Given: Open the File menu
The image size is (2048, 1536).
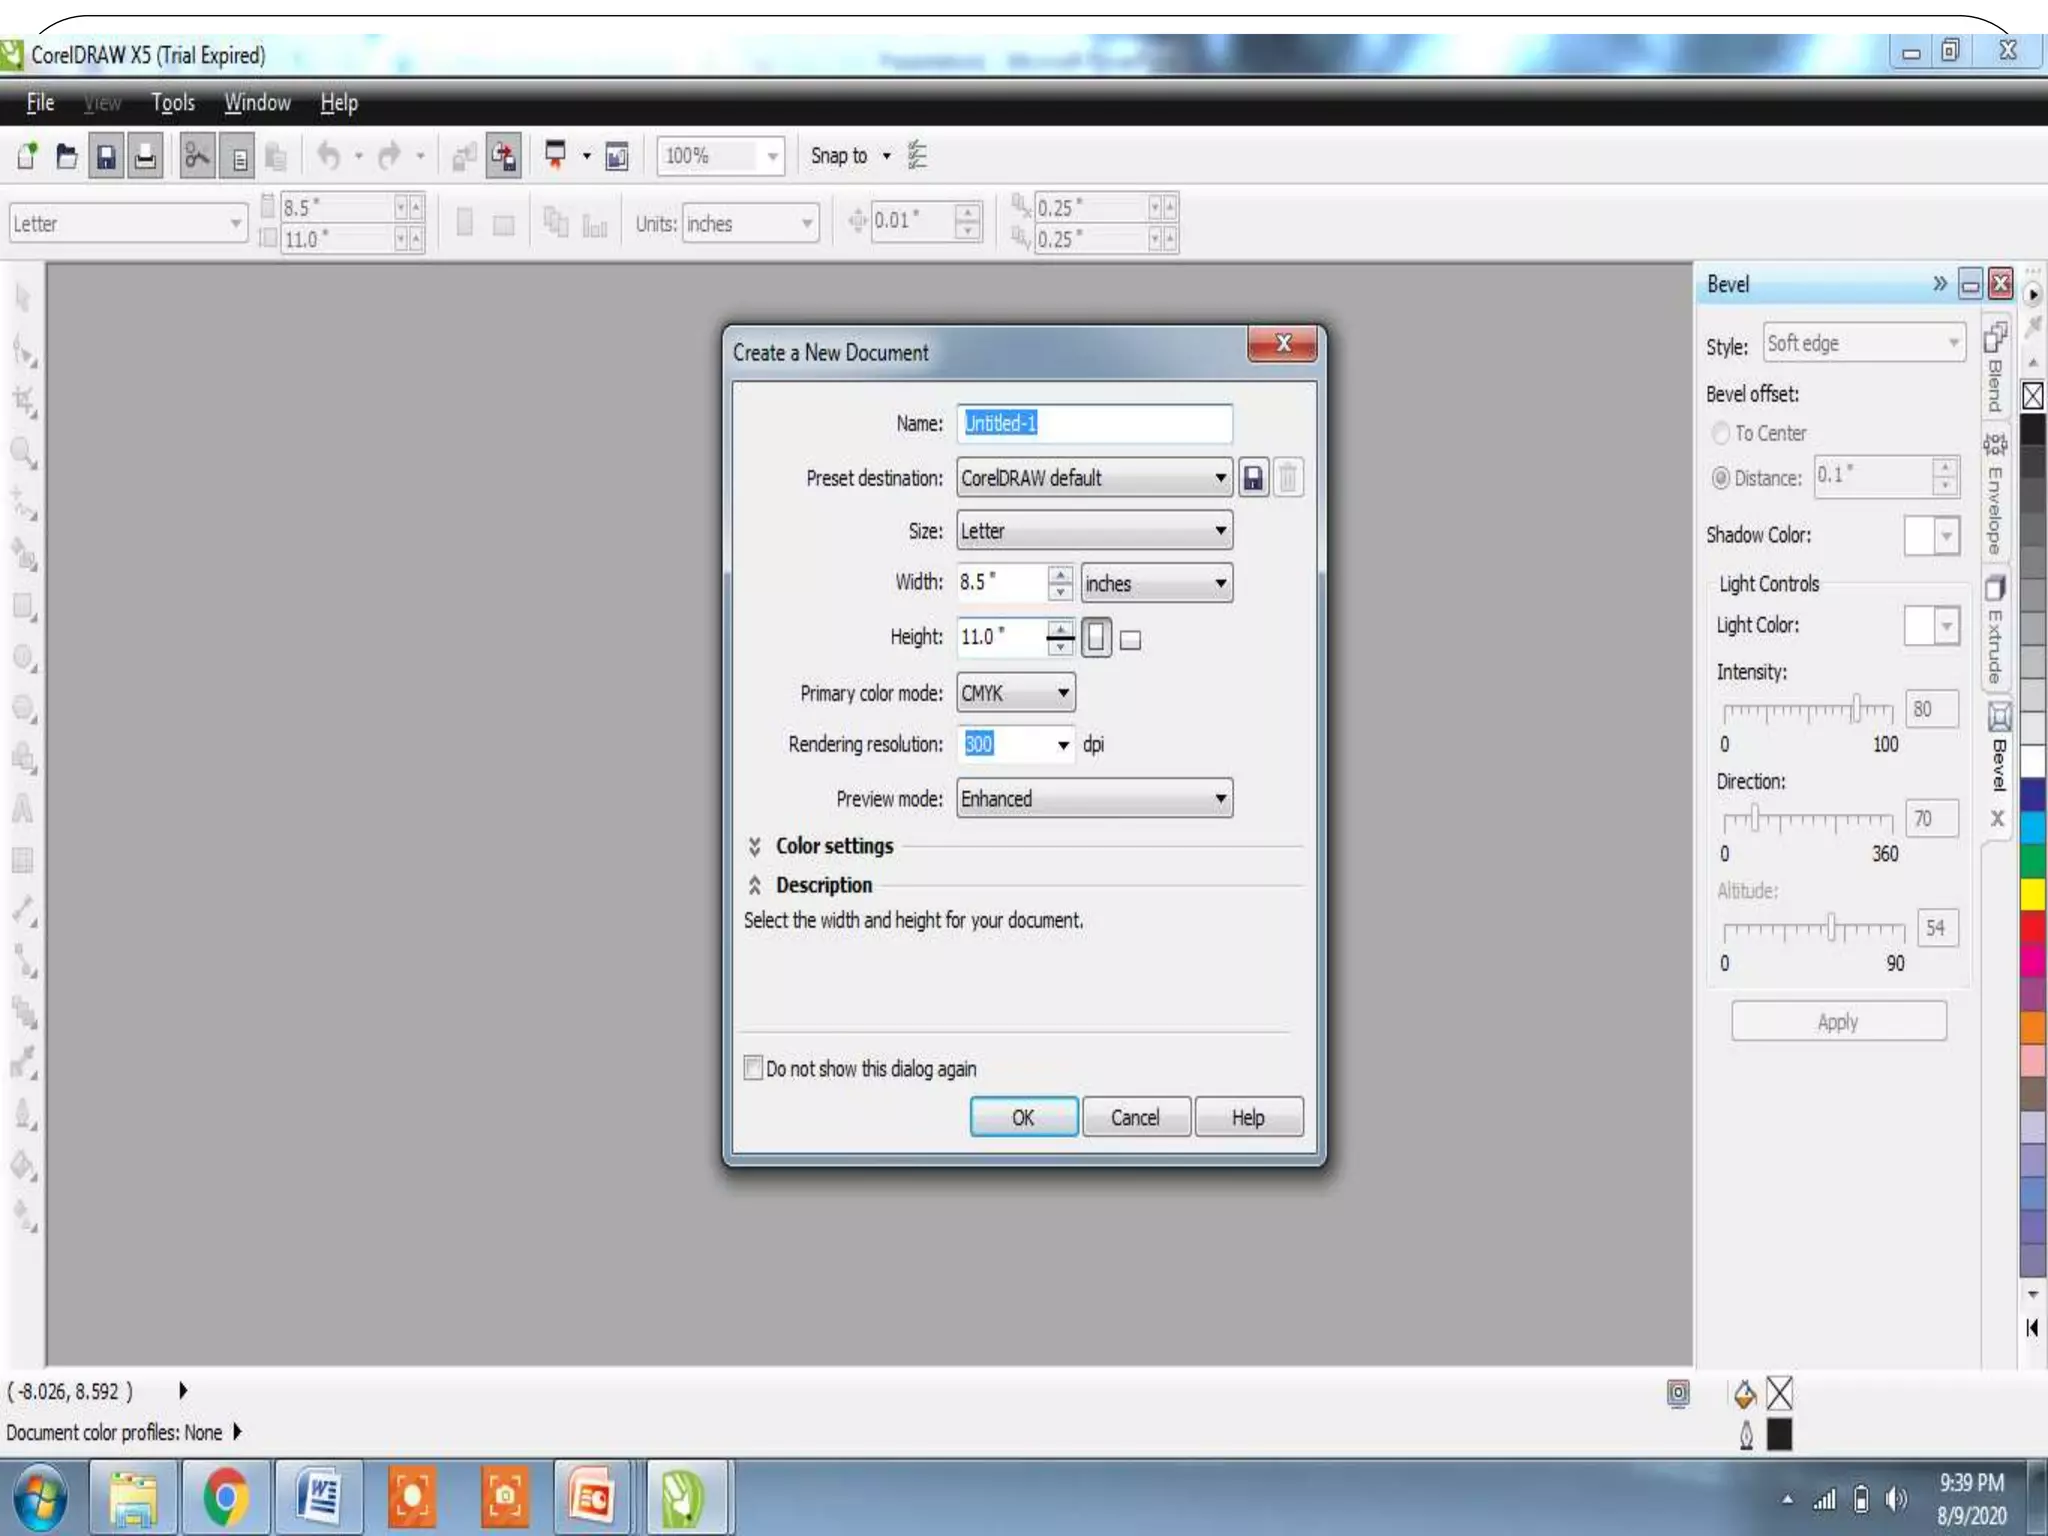Looking at the screenshot, I should click(40, 103).
